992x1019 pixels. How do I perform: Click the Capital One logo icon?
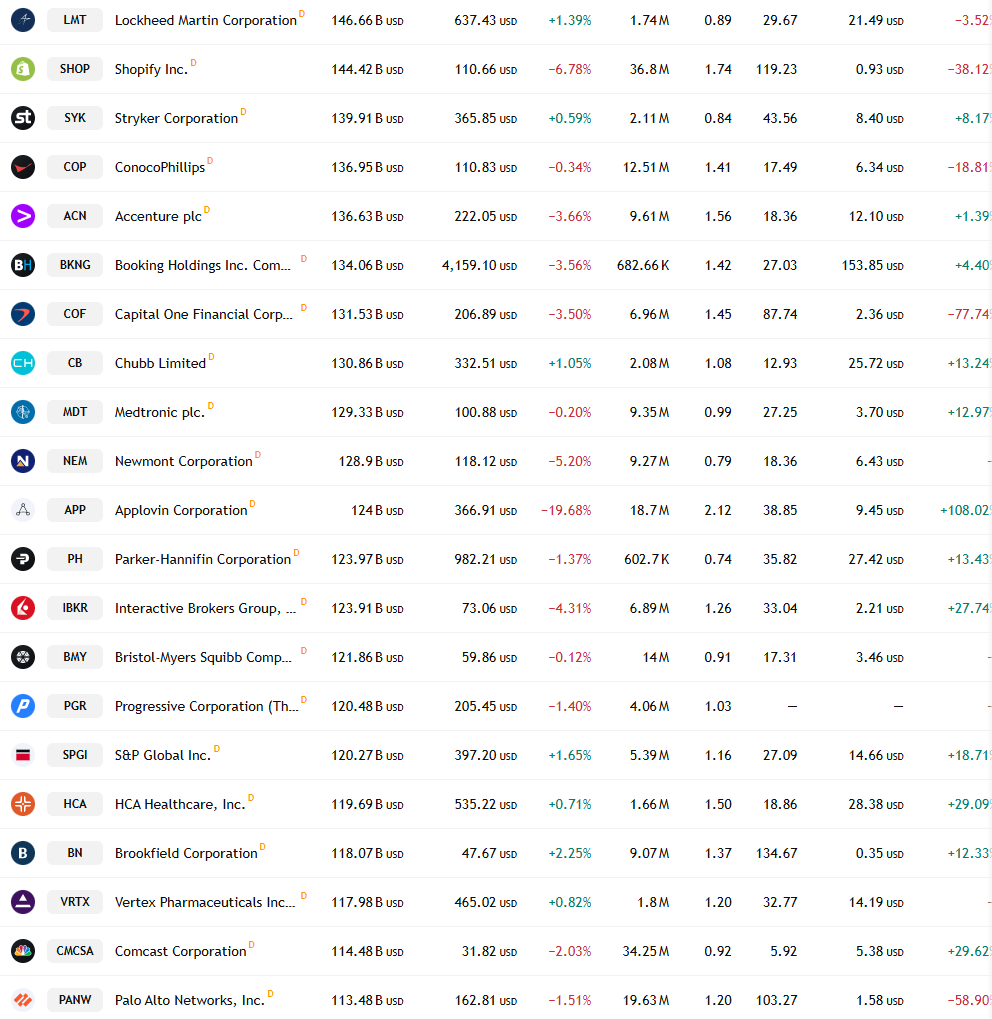tap(23, 314)
